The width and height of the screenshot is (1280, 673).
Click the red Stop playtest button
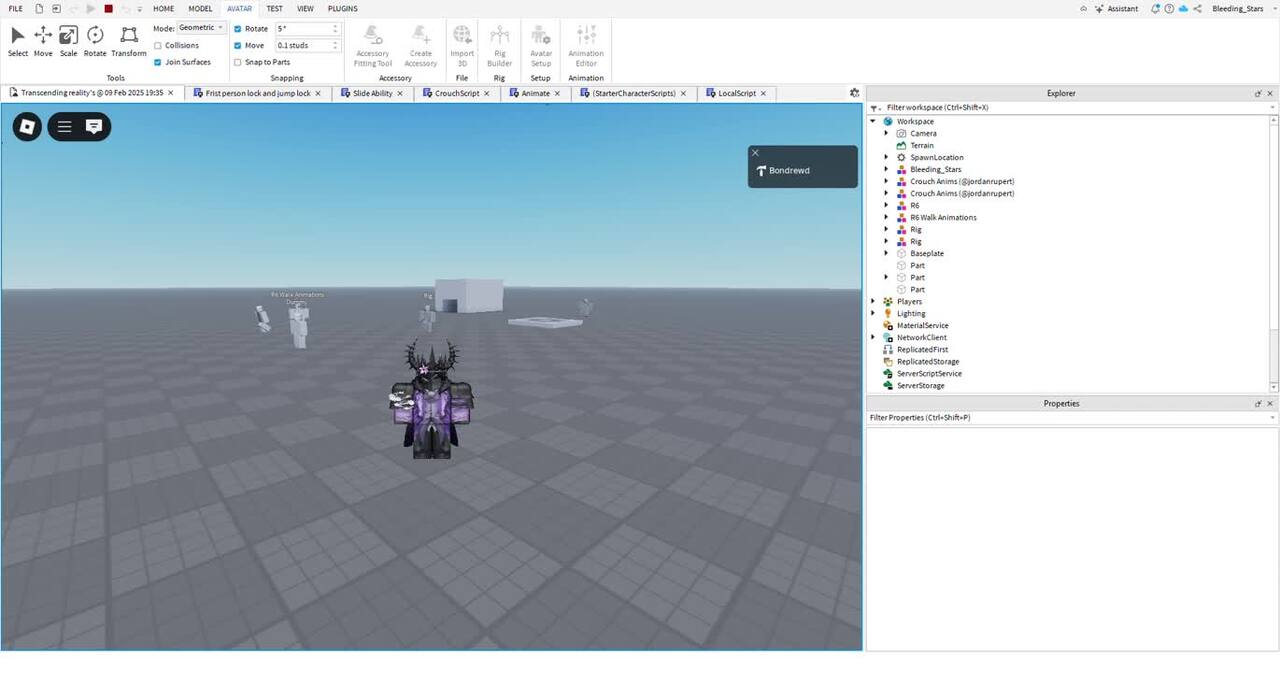pyautogui.click(x=109, y=9)
